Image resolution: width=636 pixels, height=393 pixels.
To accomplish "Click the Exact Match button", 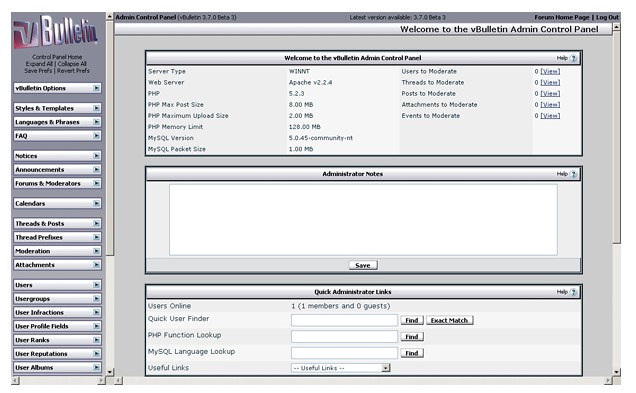I will pos(449,320).
